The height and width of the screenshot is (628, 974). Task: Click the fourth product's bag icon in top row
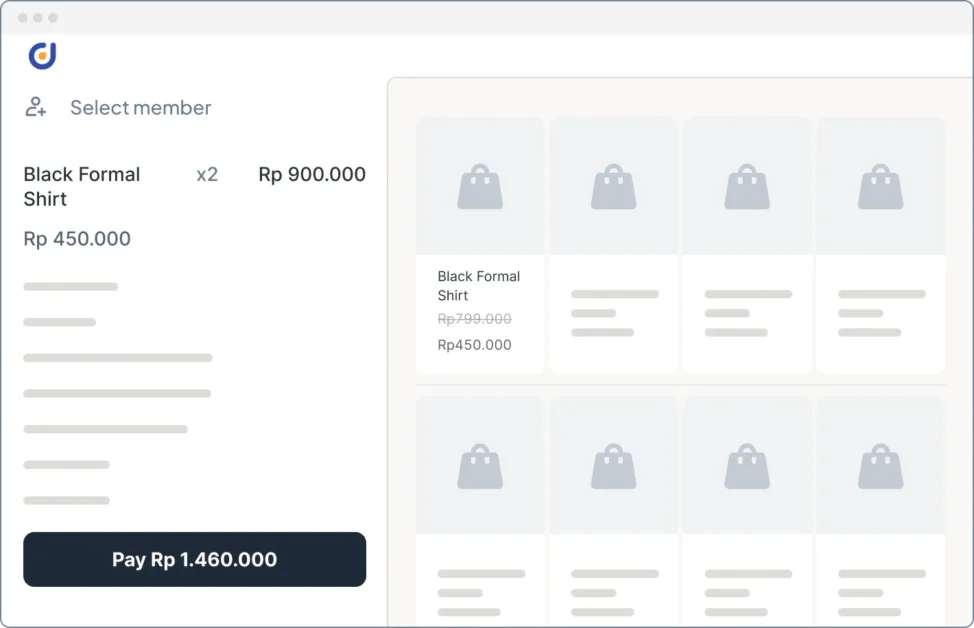click(880, 188)
